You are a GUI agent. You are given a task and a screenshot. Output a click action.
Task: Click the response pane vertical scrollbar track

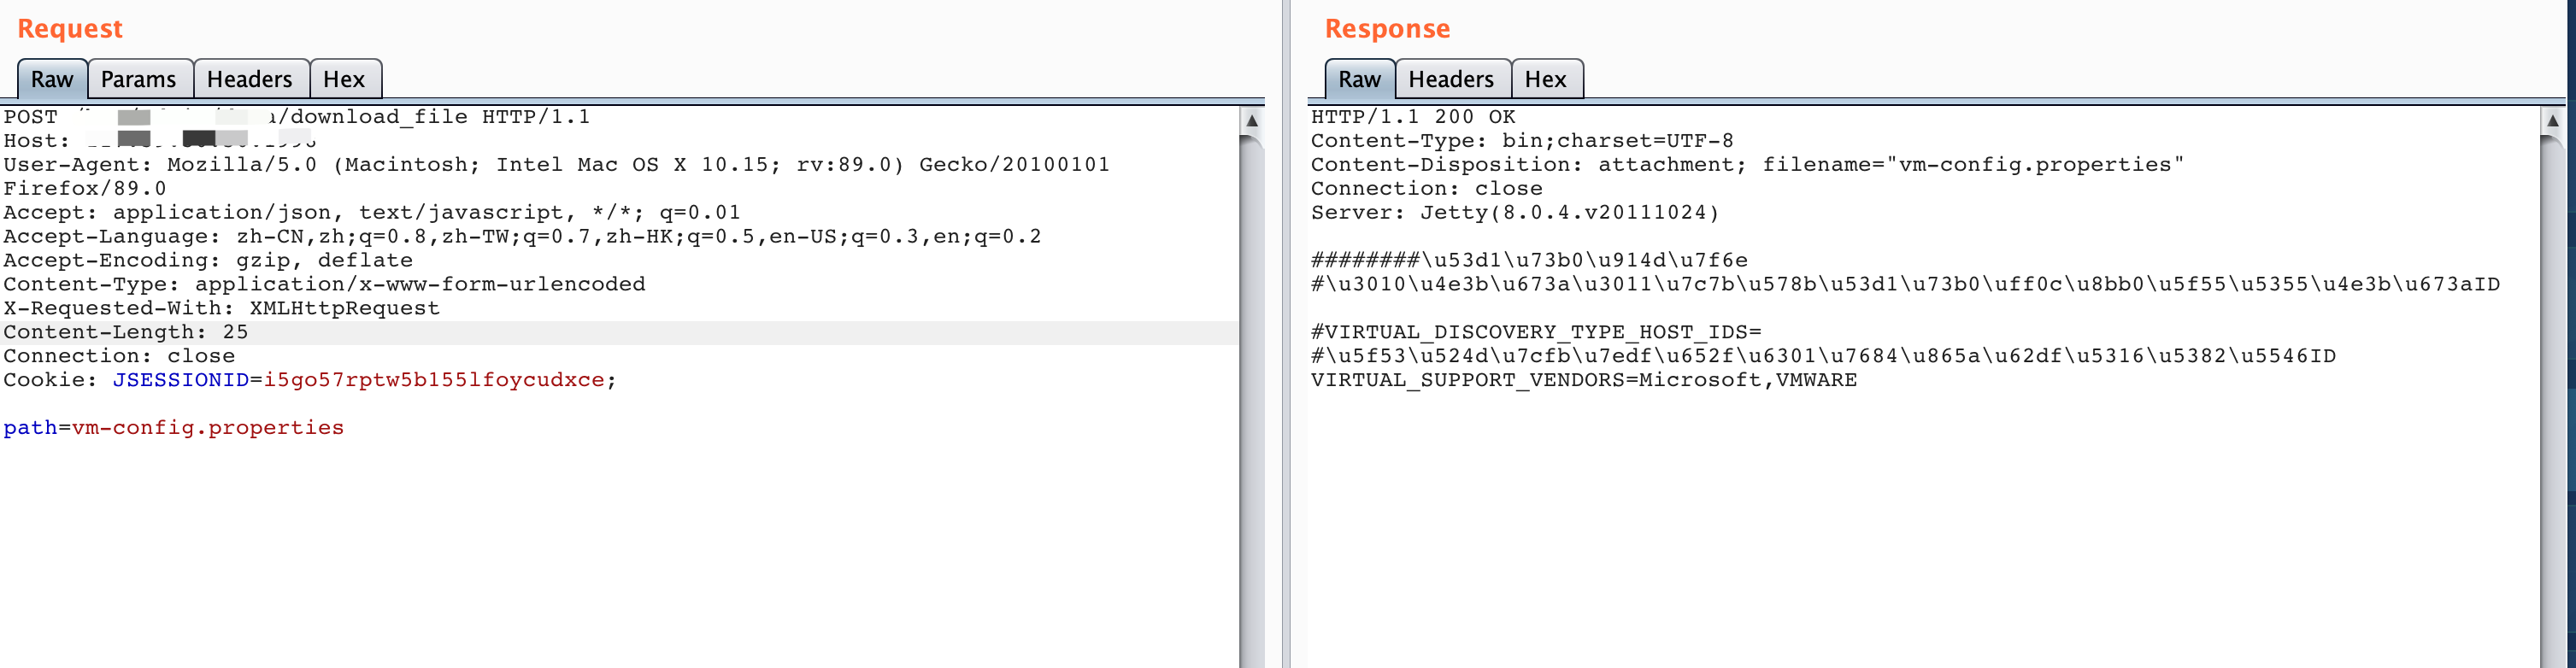click(x=2552, y=400)
